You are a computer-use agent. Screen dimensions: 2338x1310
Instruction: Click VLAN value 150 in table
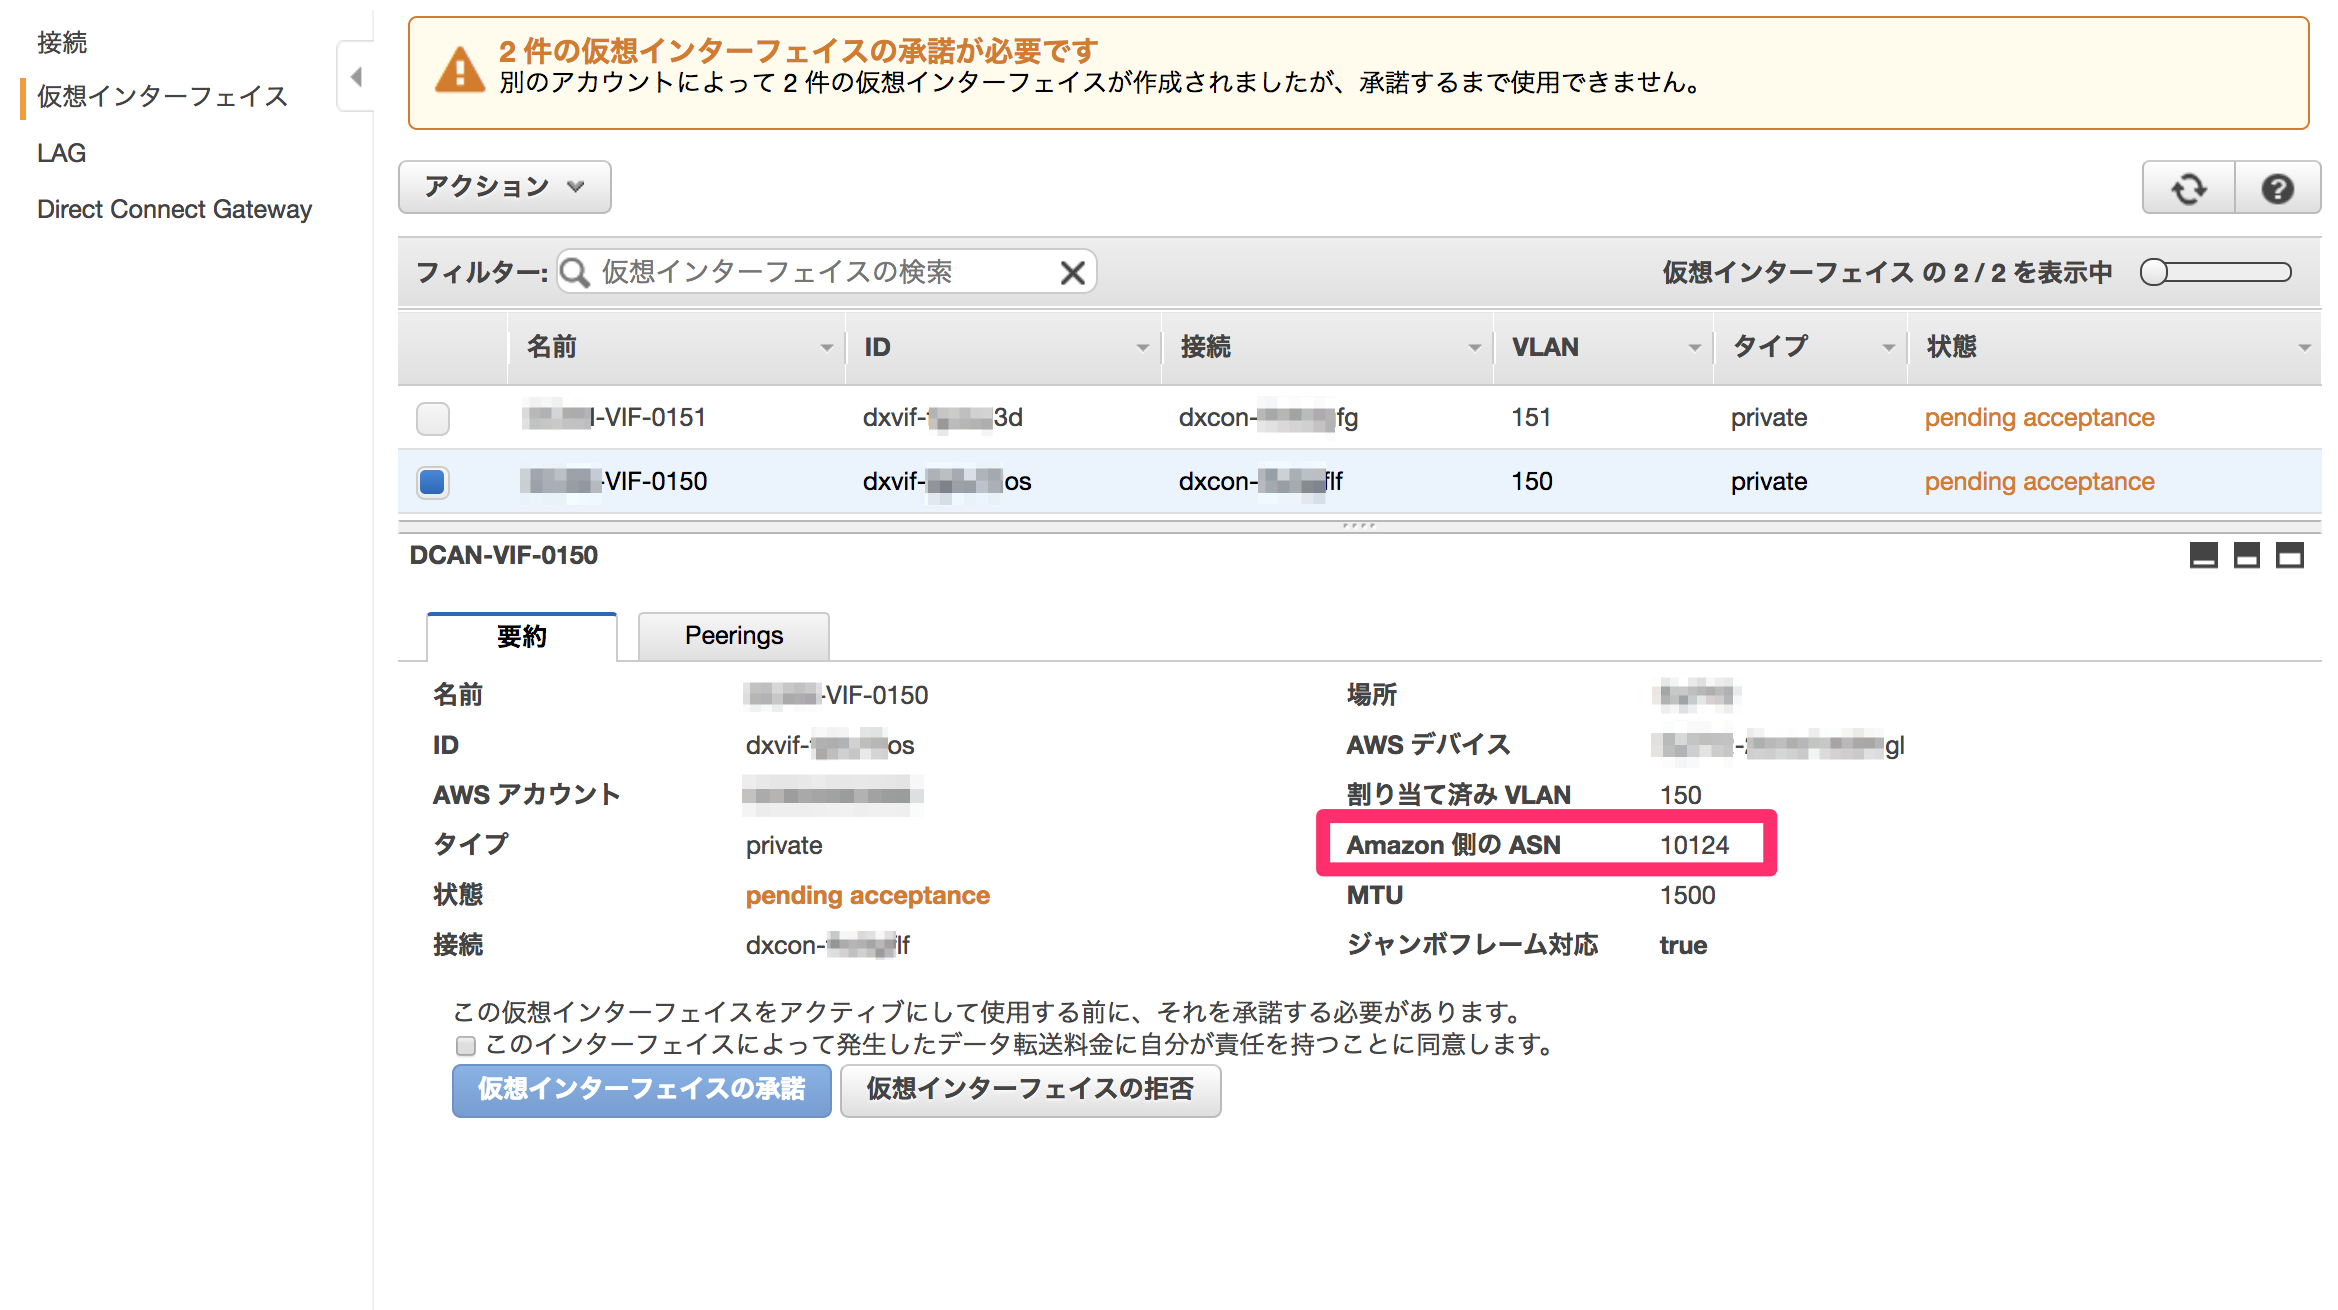[1531, 482]
